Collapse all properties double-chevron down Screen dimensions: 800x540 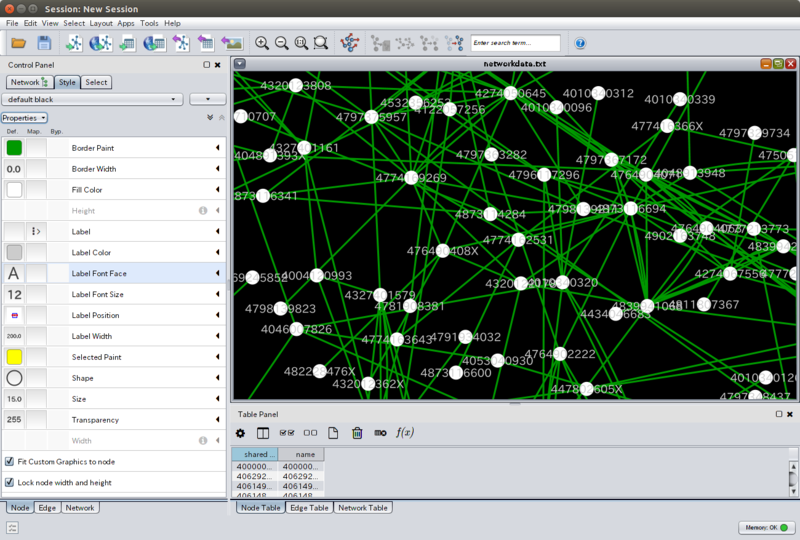pos(210,118)
